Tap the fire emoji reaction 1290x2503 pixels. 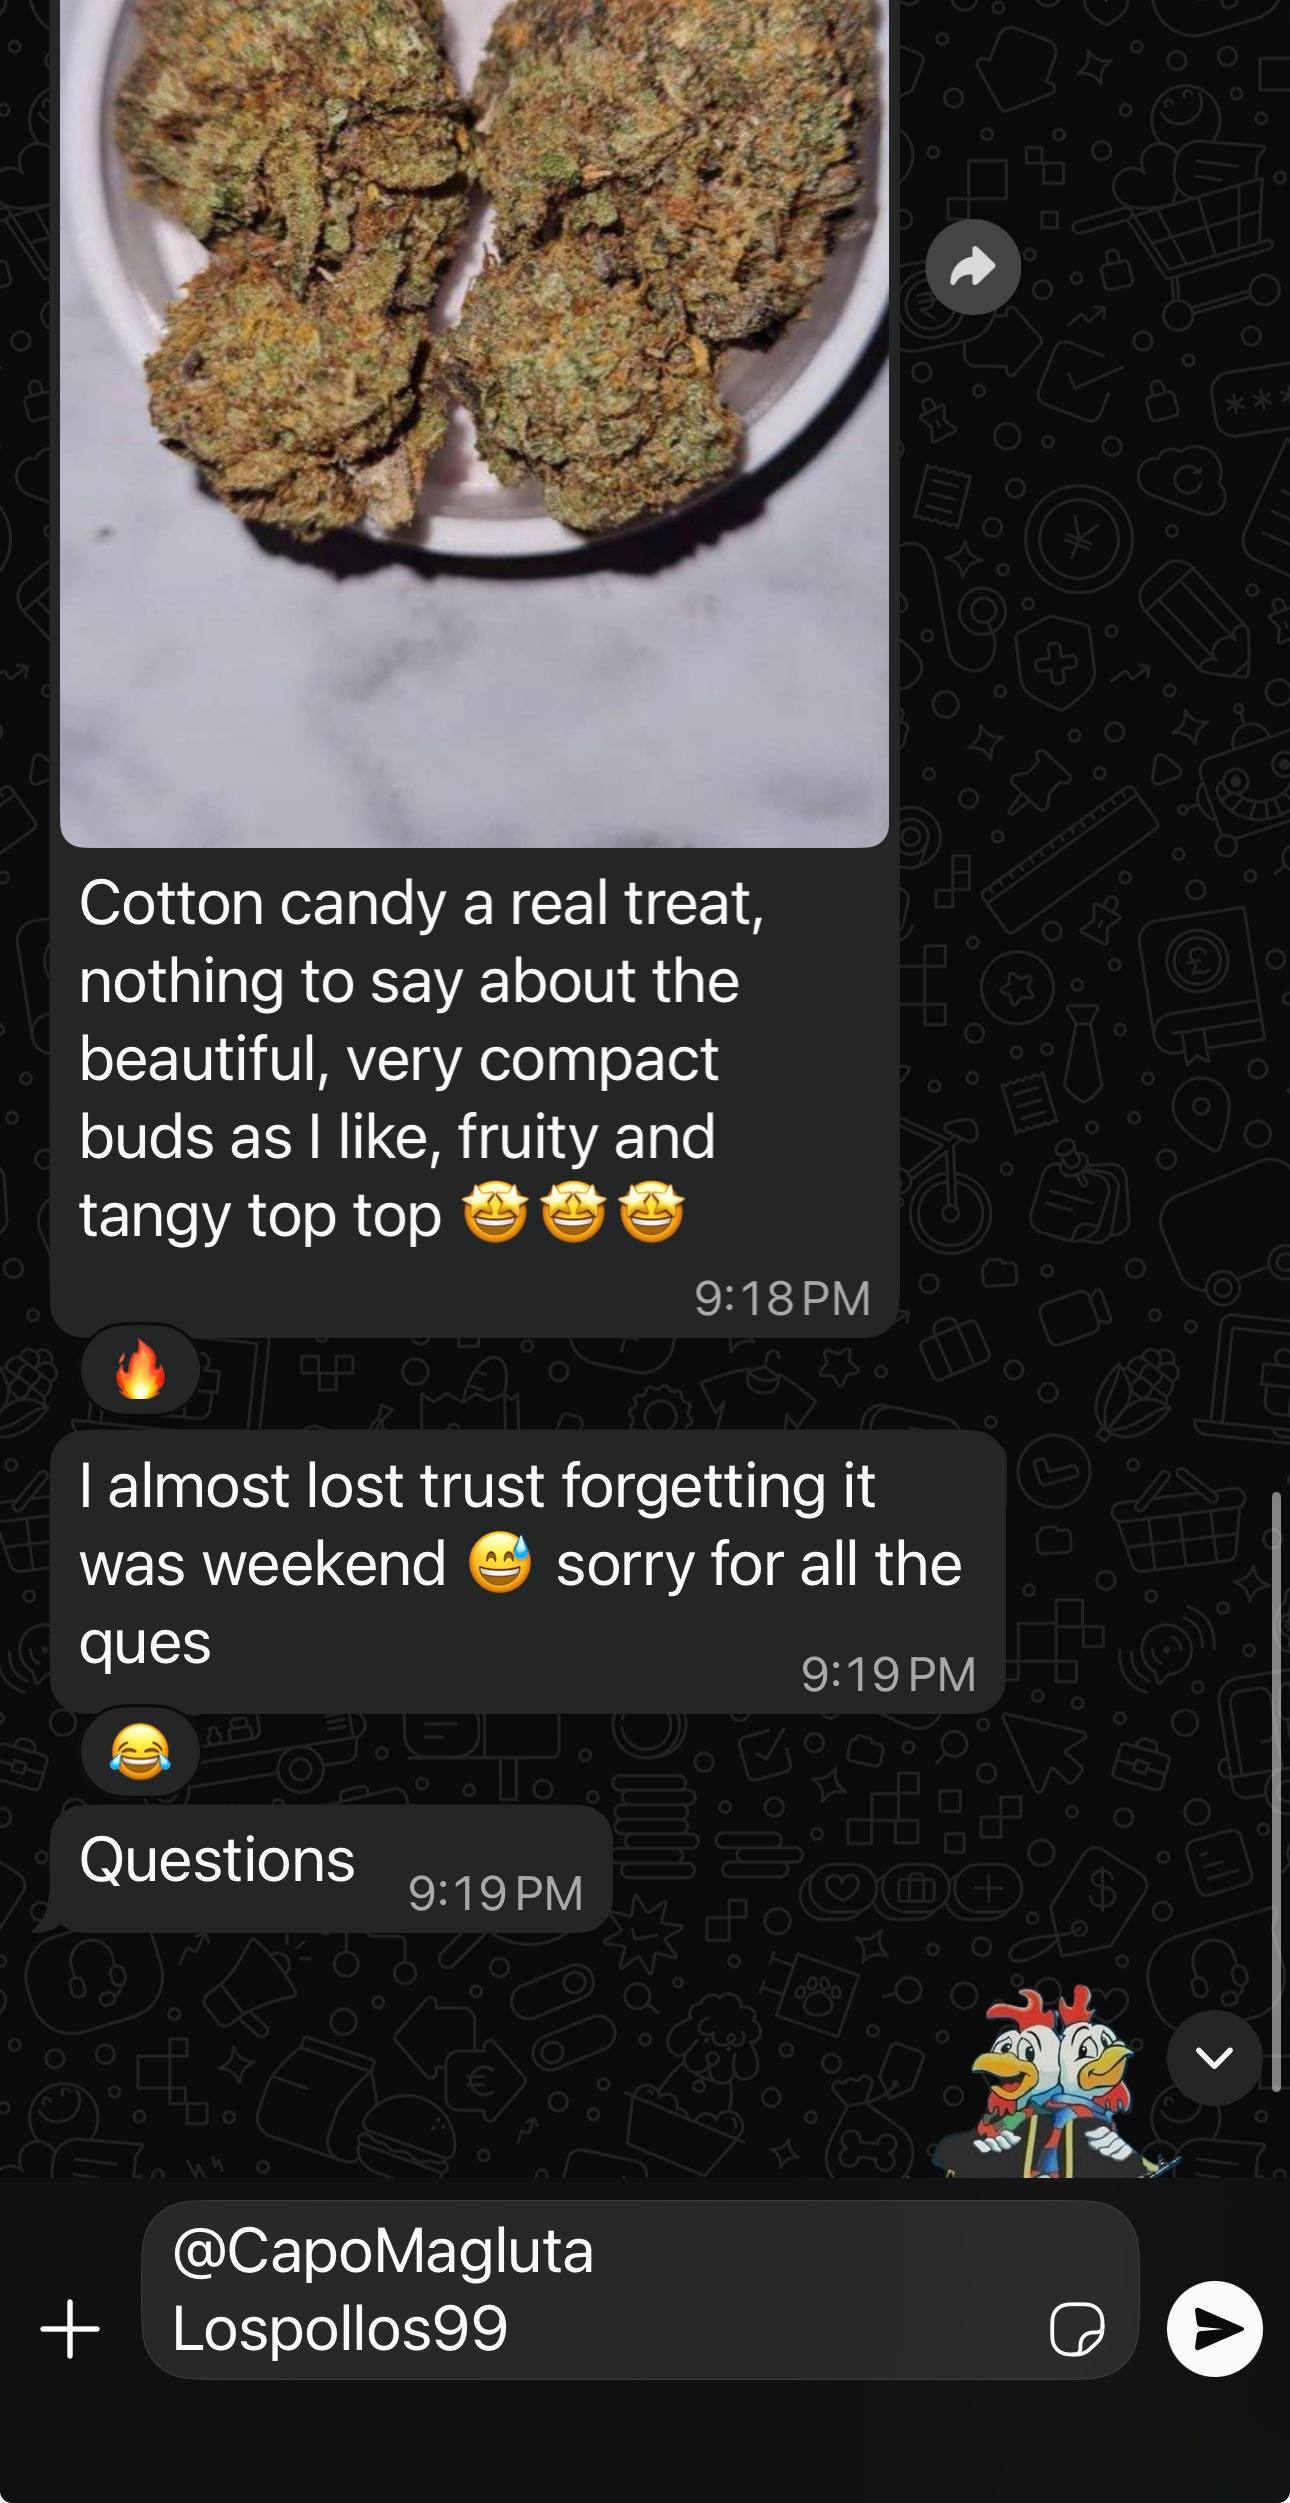140,1368
